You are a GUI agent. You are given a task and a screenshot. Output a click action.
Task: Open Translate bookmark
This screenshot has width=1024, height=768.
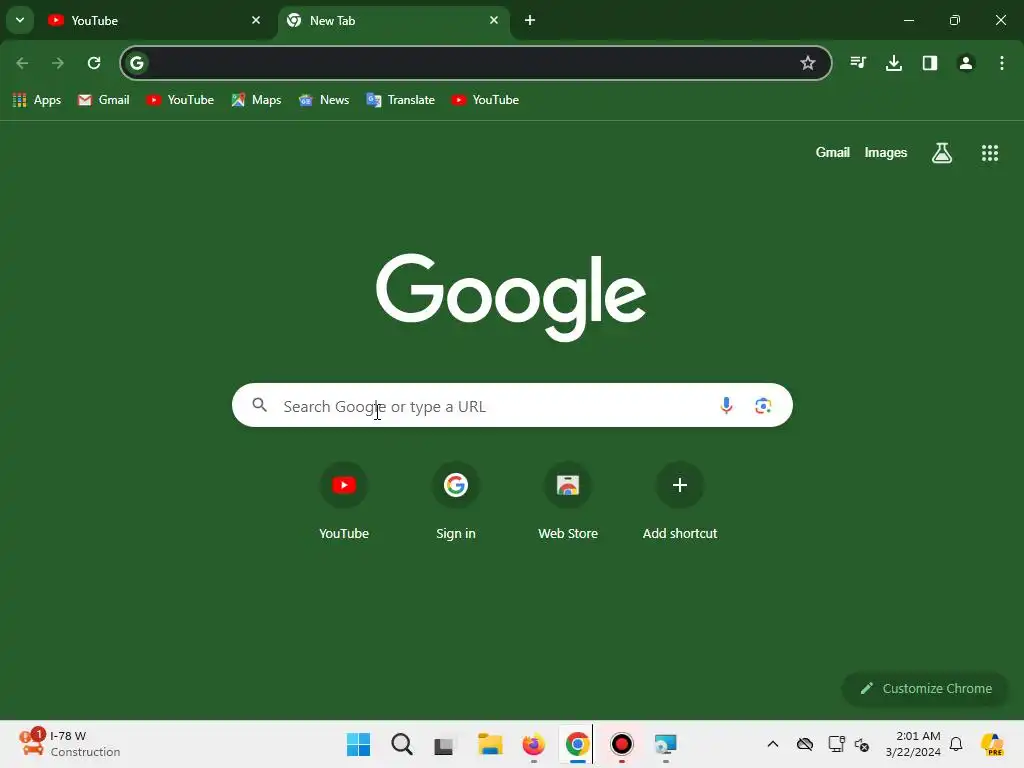[400, 100]
